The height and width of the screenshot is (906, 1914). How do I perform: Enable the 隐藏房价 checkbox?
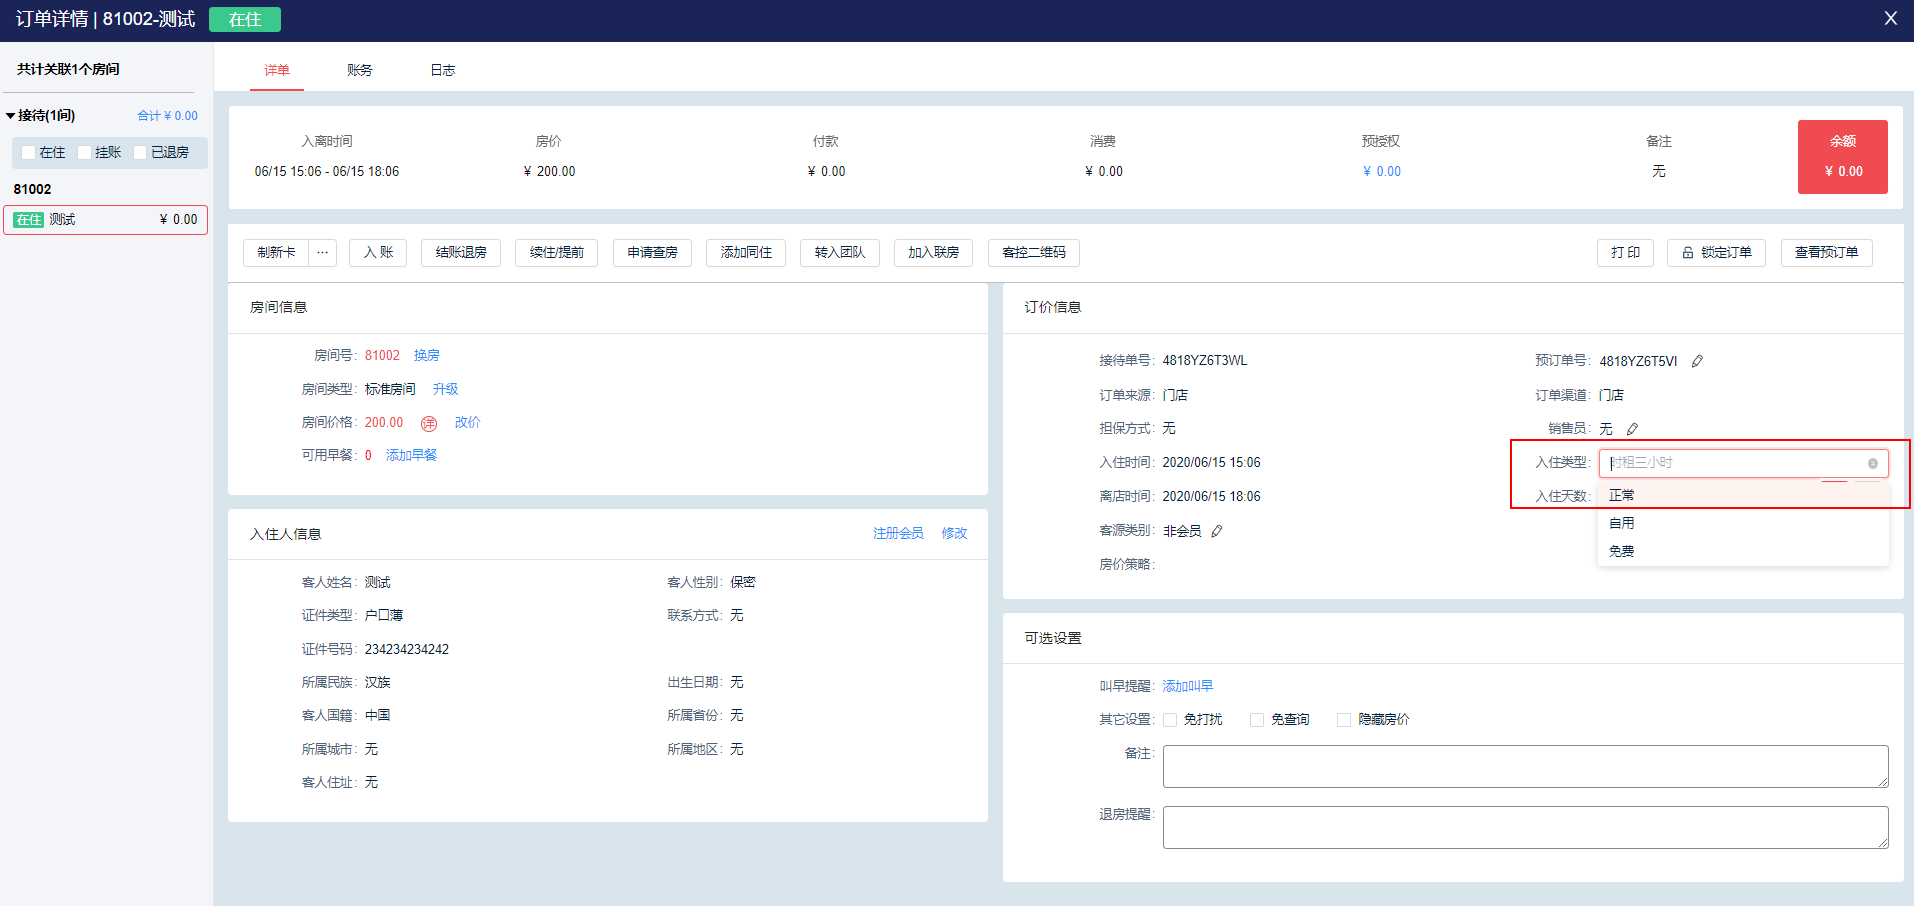click(x=1344, y=720)
